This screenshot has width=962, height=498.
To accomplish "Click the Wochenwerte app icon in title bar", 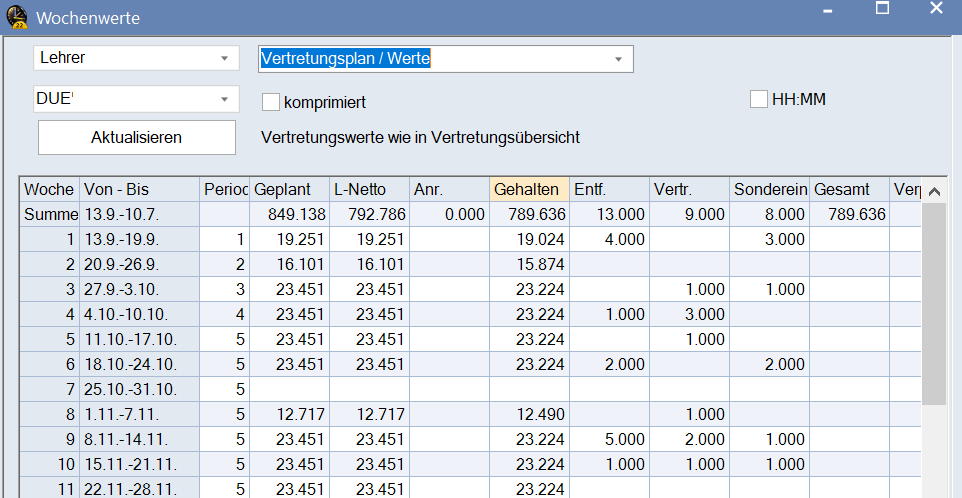I will (17, 17).
